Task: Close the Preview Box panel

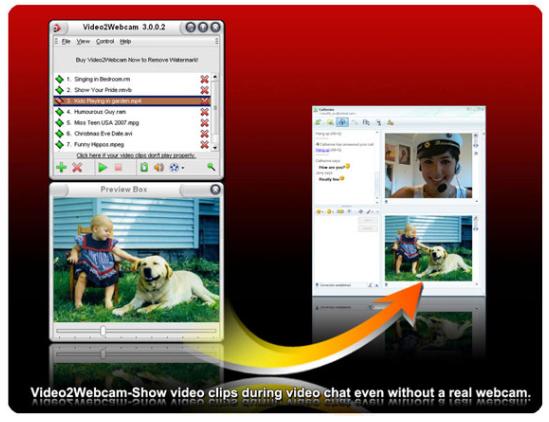Action: (215, 189)
